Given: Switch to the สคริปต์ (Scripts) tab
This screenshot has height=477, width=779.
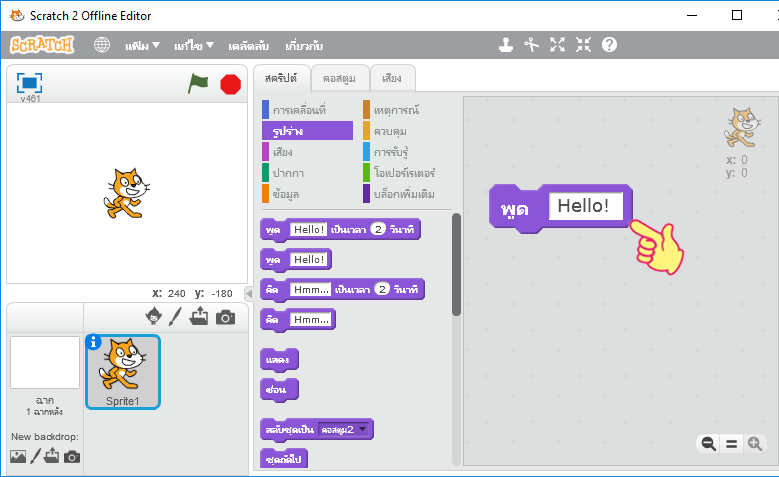Looking at the screenshot, I should click(281, 79).
